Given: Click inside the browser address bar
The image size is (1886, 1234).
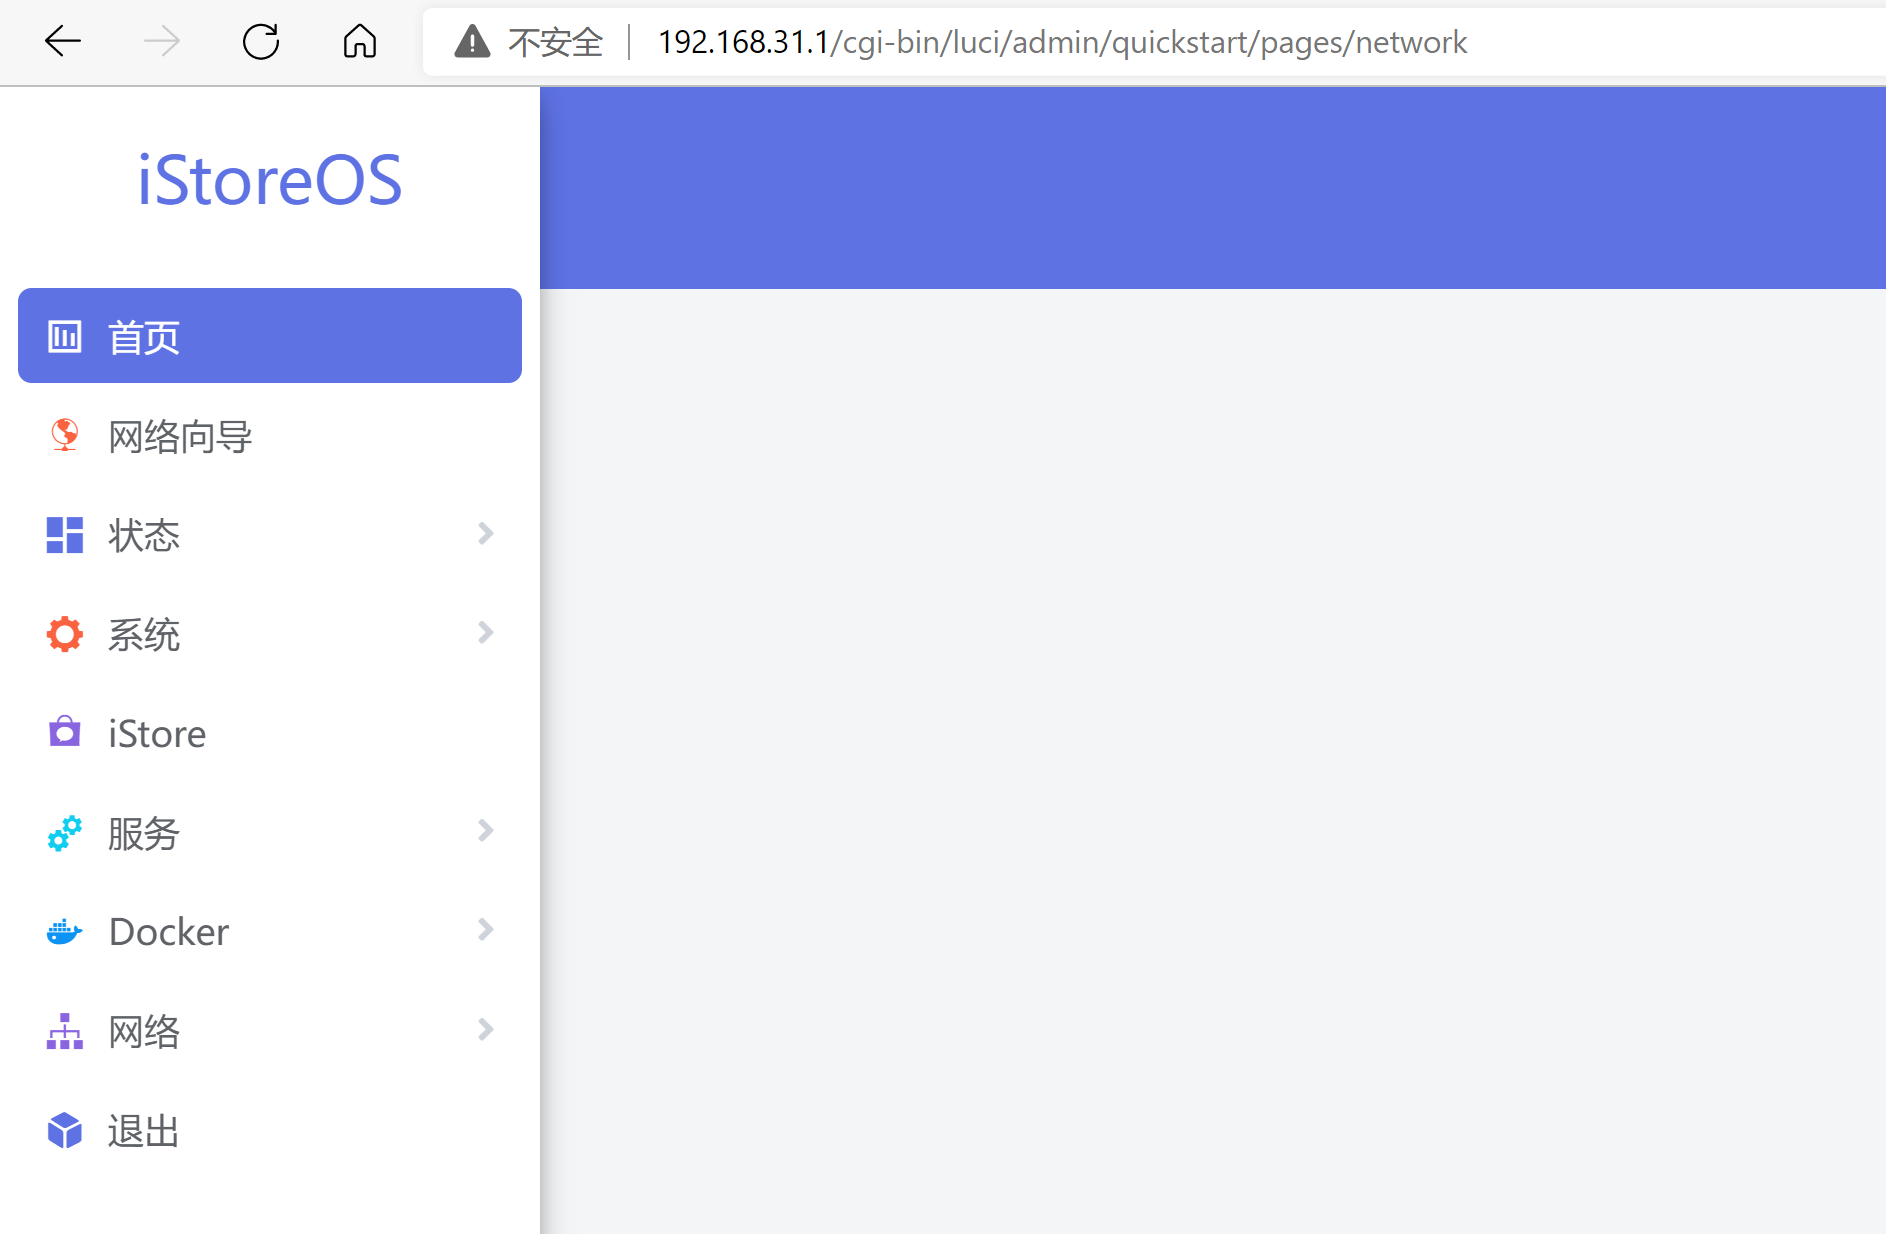Looking at the screenshot, I should [x=1060, y=42].
